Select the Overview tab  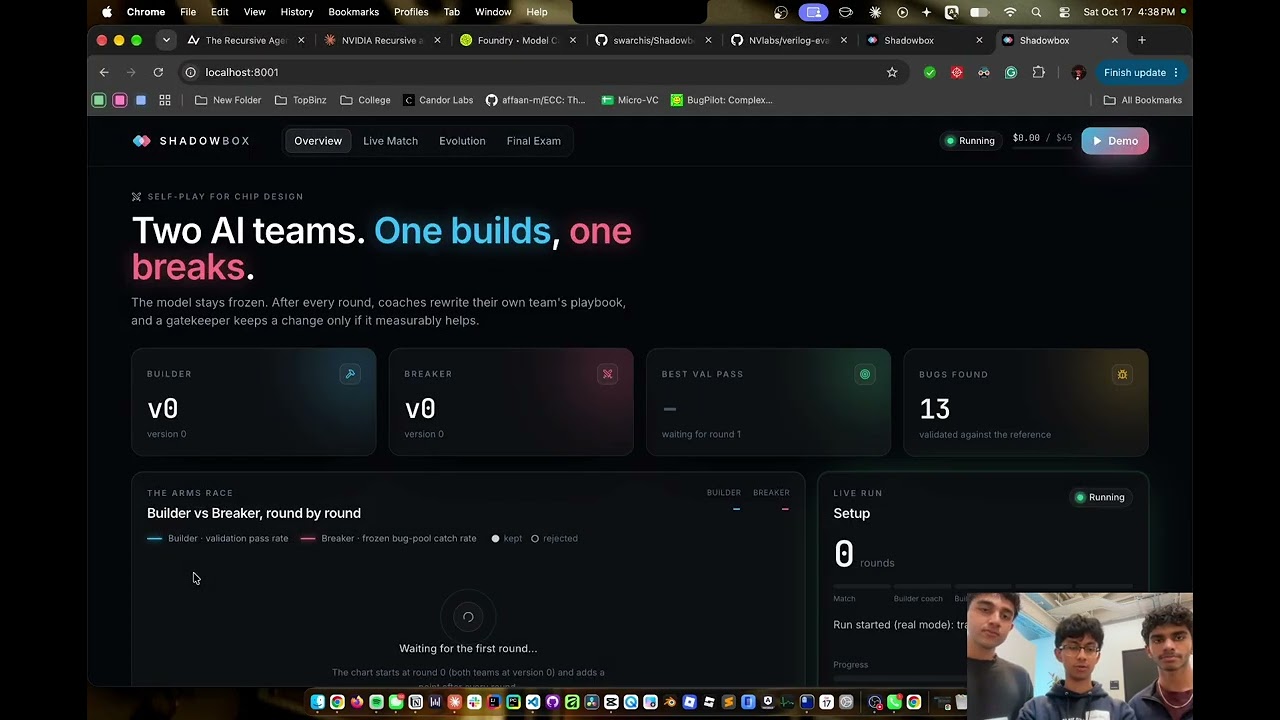(318, 141)
